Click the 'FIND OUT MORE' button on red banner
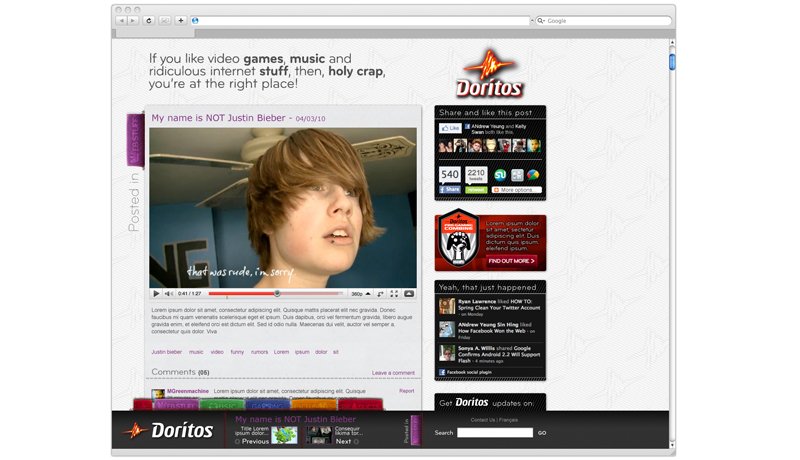Screen dimensions: 800x460 (x=511, y=261)
